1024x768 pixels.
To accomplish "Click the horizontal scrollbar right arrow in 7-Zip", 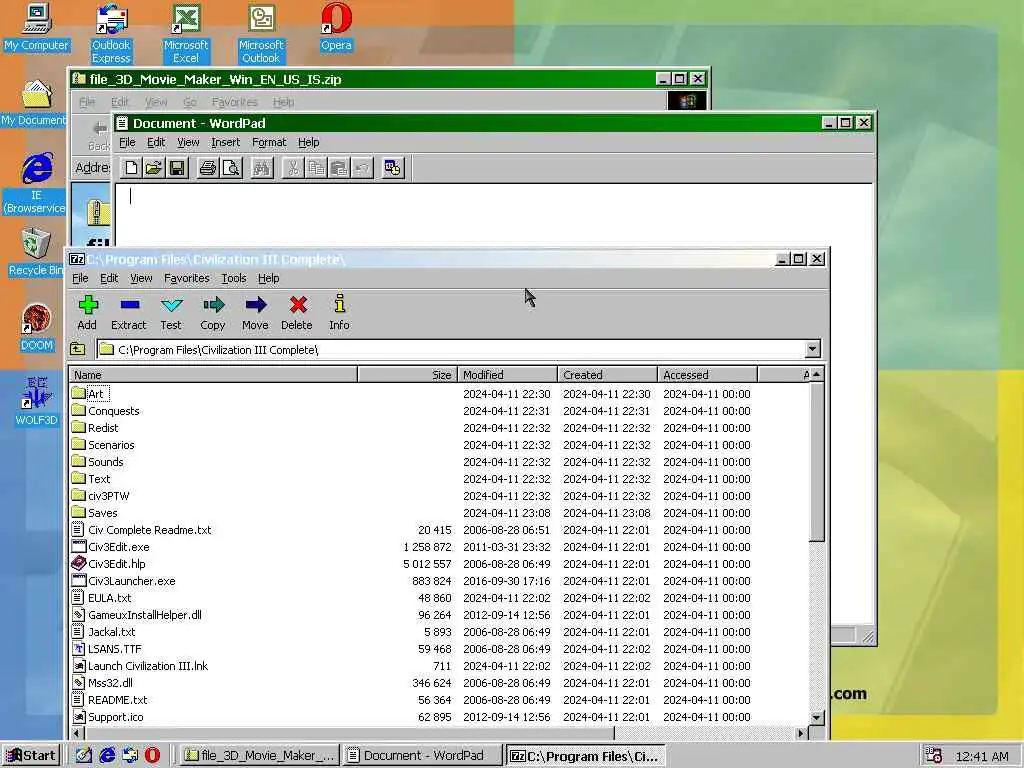I will [801, 733].
